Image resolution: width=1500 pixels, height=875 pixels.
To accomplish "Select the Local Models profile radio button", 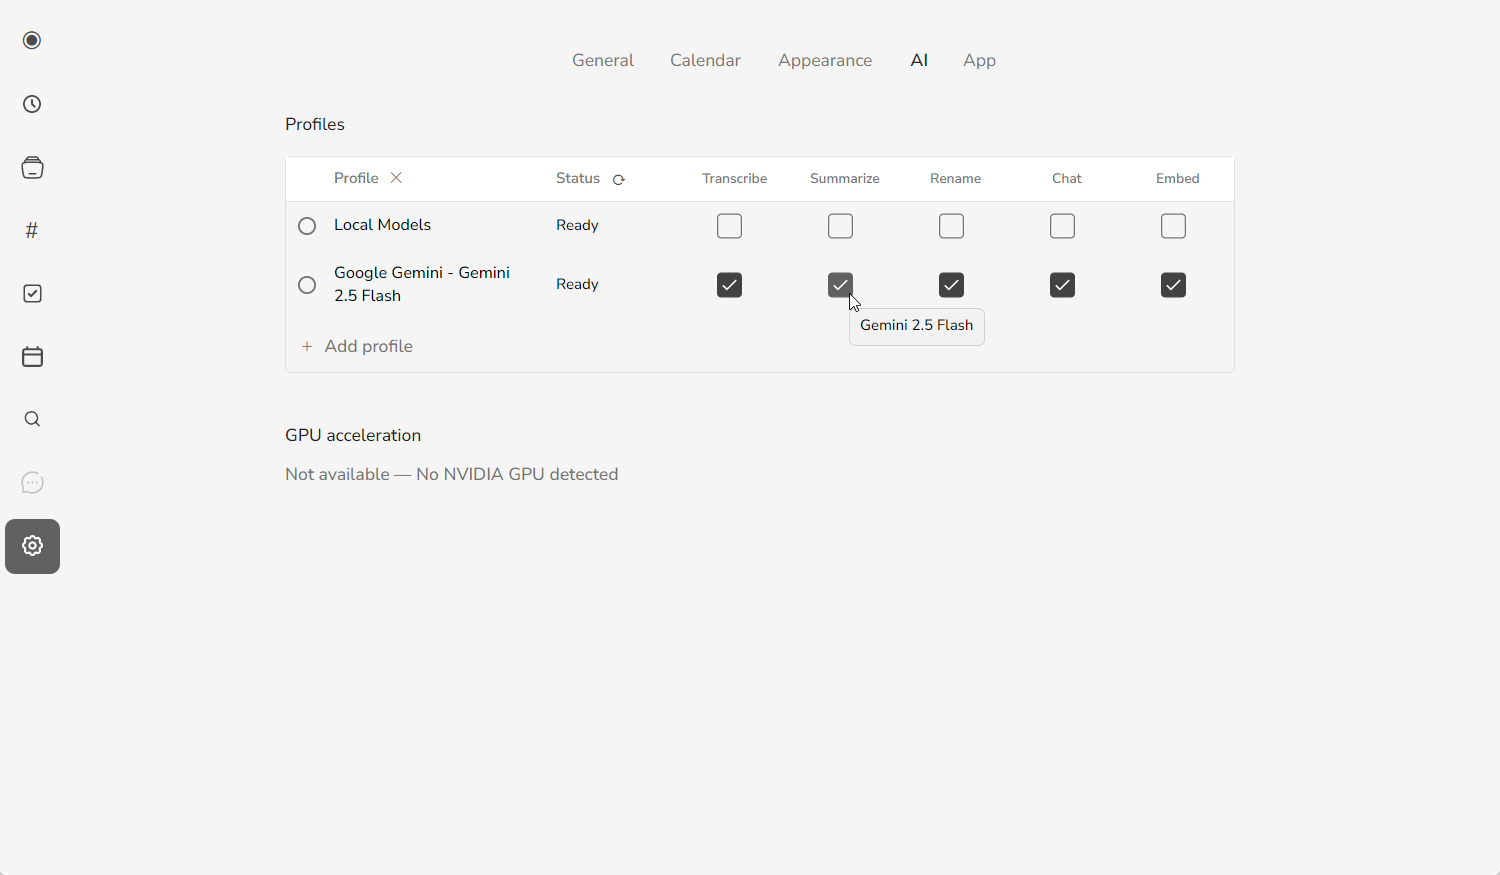I will coord(307,226).
